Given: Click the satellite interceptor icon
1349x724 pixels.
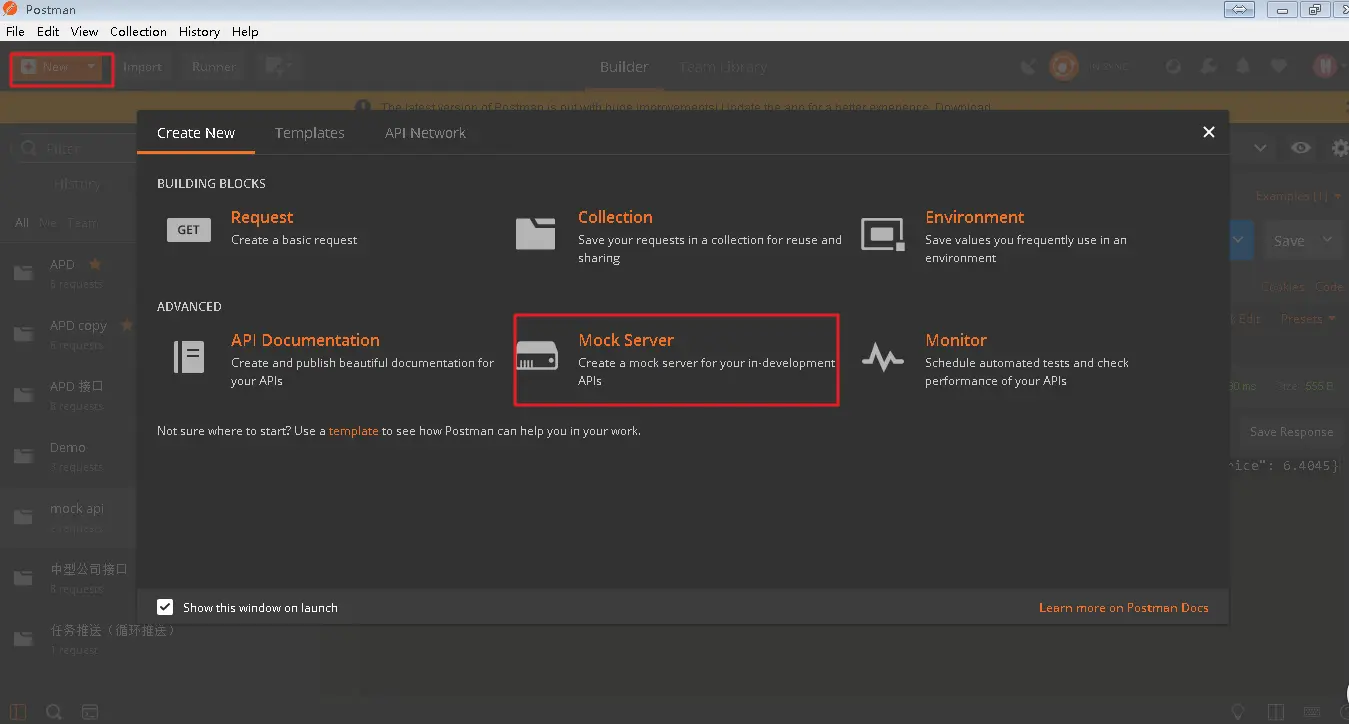Looking at the screenshot, I should point(1028,67).
